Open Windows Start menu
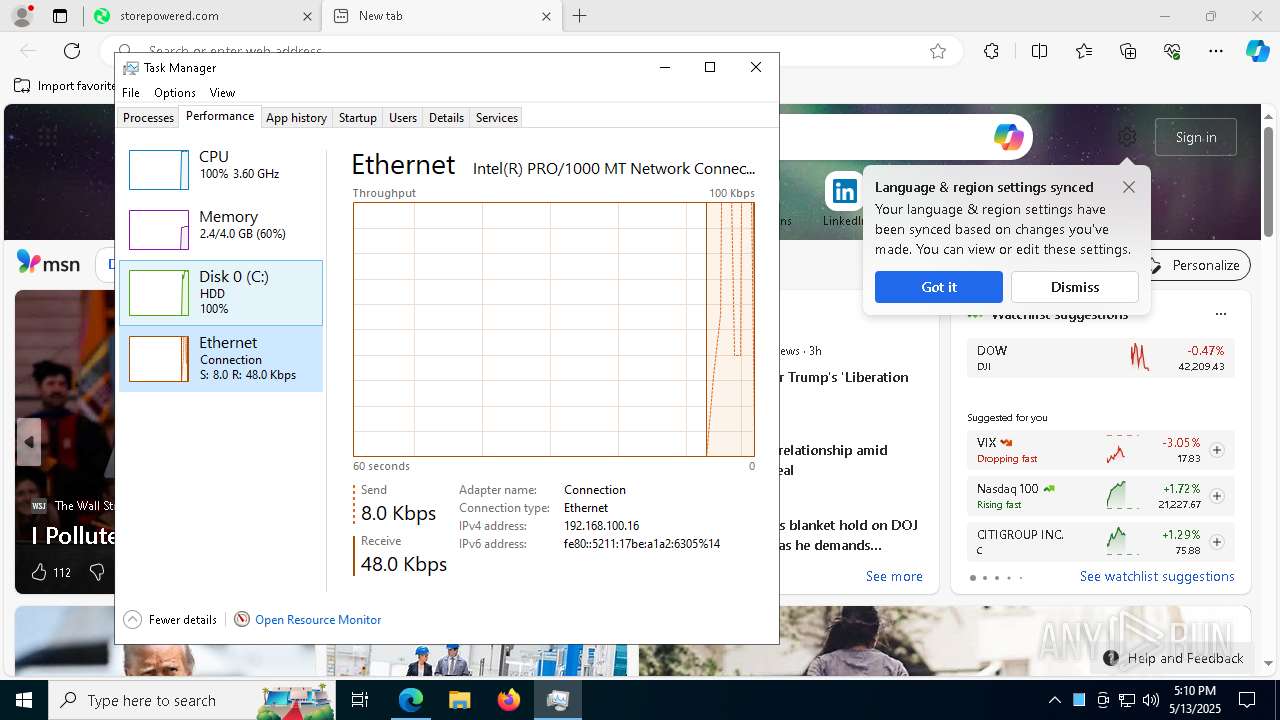This screenshot has width=1280, height=720. tap(24, 700)
